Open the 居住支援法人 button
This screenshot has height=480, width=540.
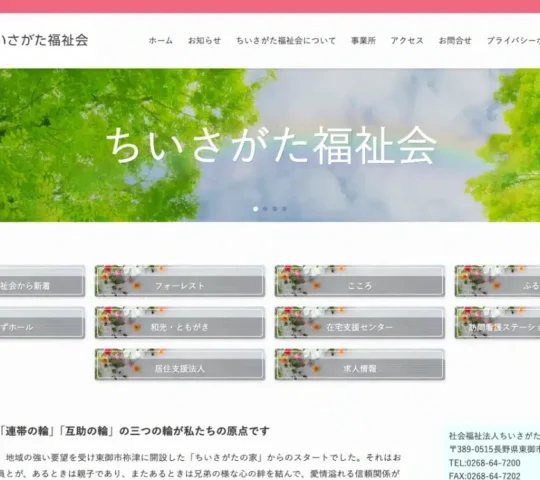[x=180, y=364]
